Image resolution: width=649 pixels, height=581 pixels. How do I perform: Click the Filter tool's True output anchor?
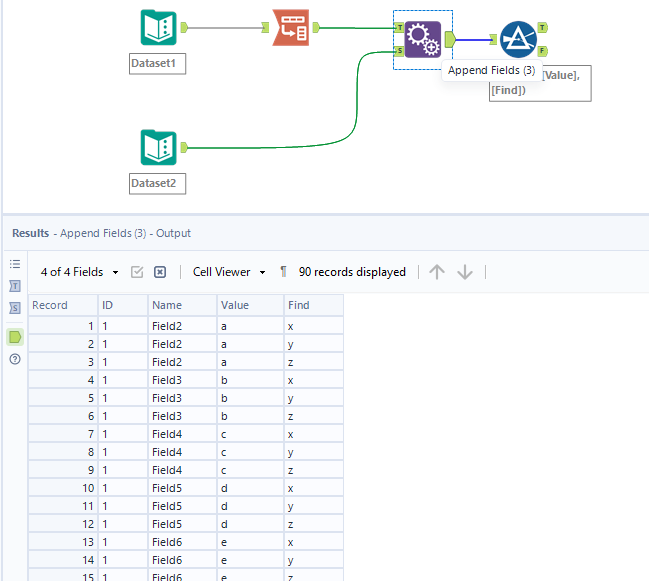(542, 28)
